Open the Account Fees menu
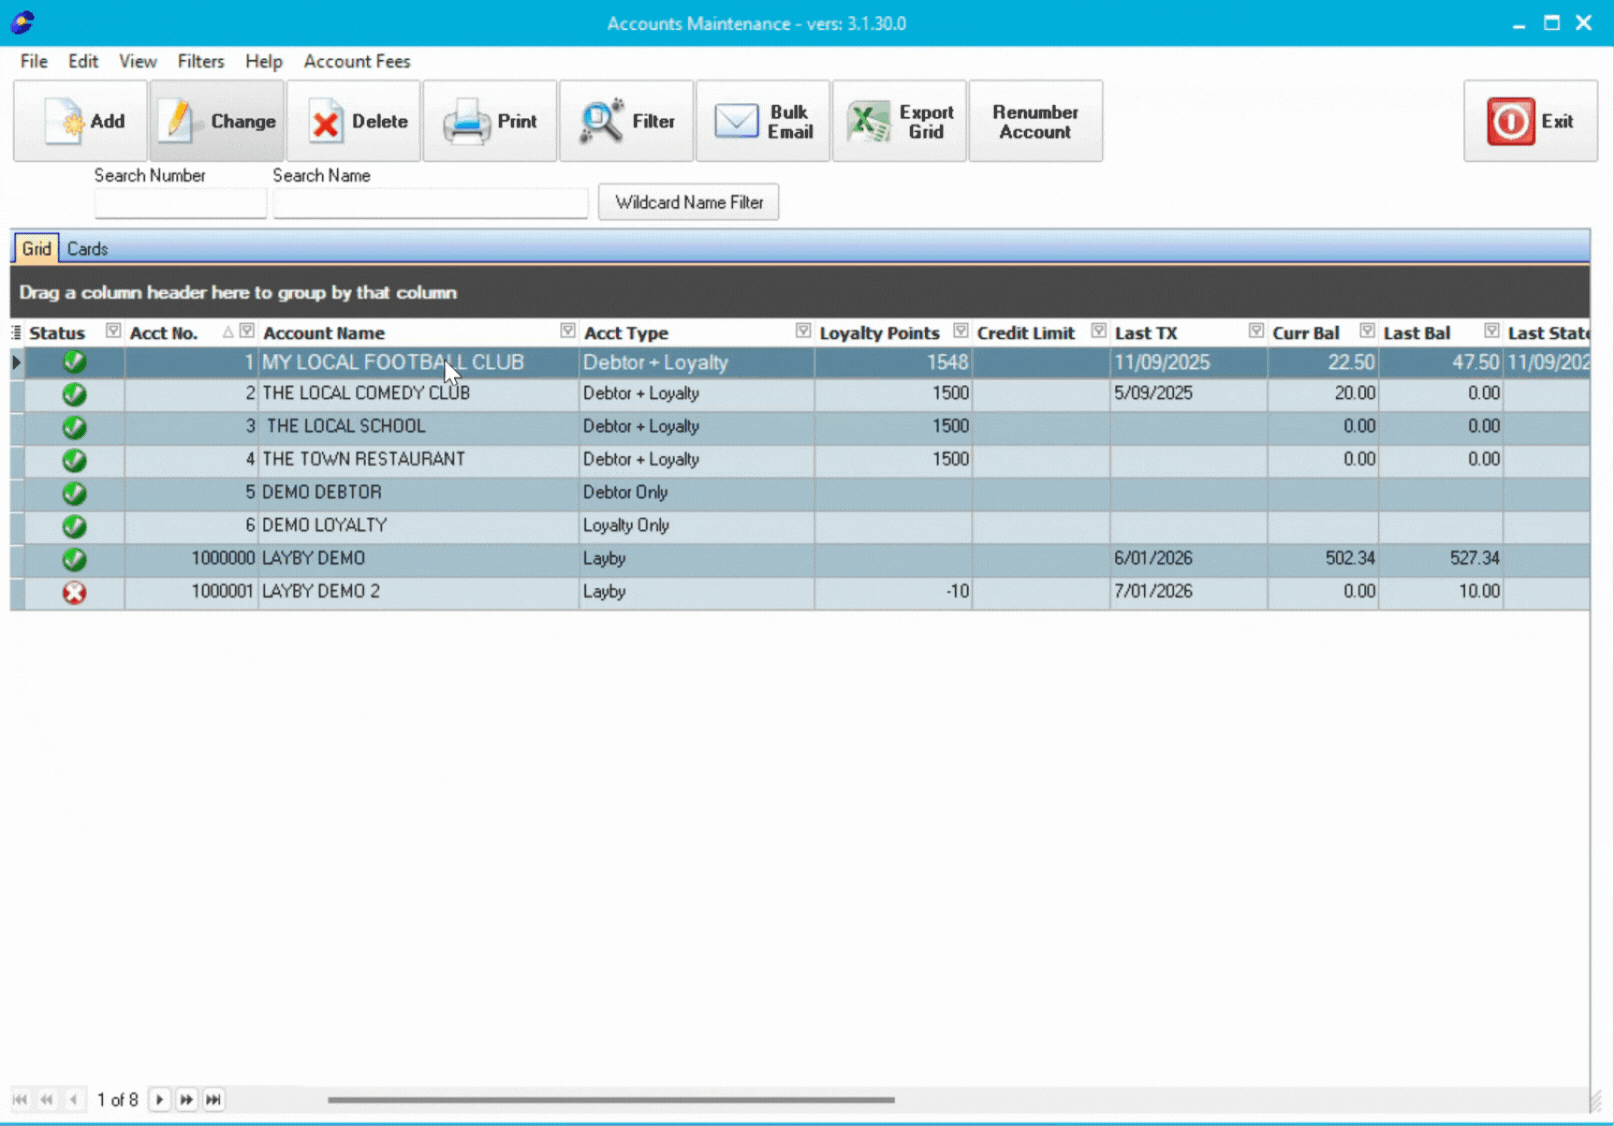The width and height of the screenshot is (1614, 1126). pyautogui.click(x=357, y=61)
